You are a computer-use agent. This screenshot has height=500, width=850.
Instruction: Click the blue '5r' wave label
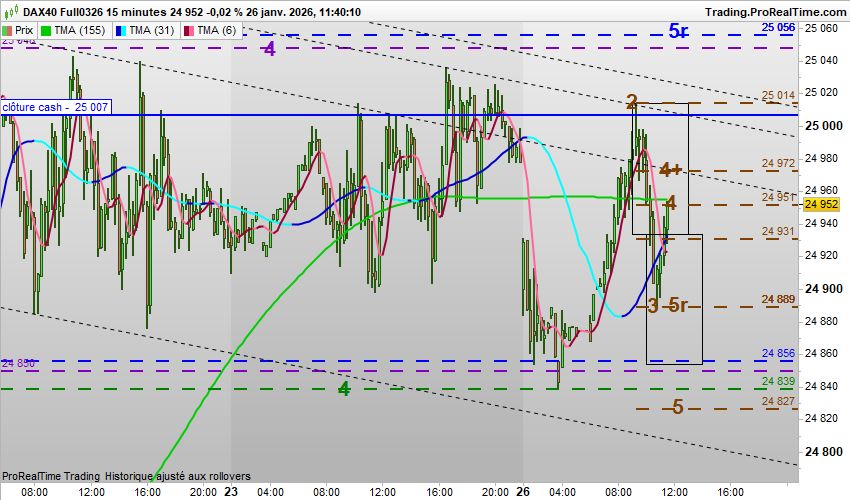(678, 31)
